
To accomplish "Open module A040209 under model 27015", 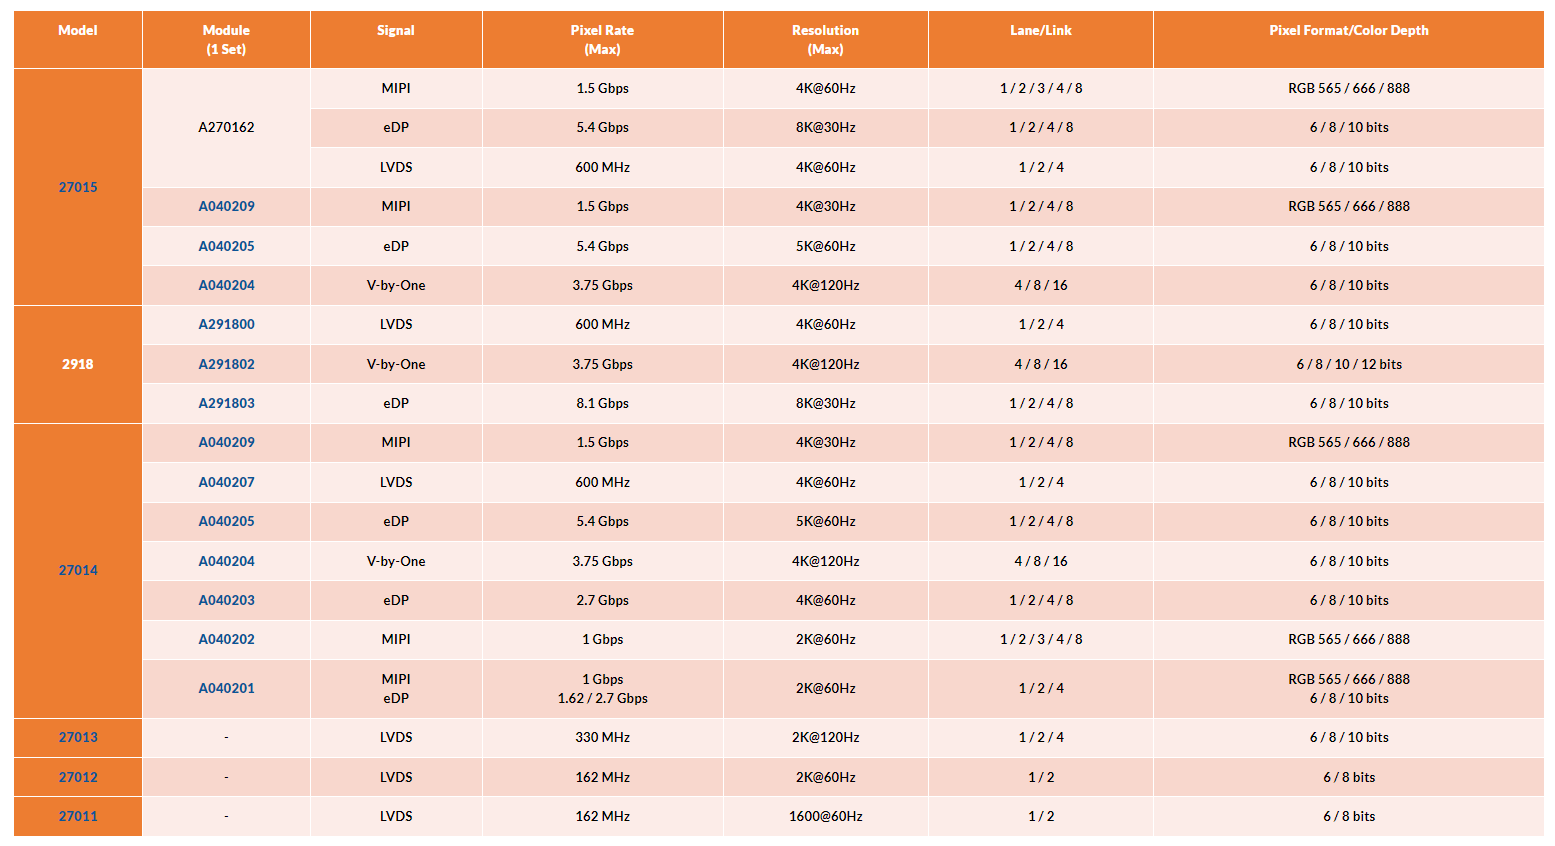I will pos(226,206).
